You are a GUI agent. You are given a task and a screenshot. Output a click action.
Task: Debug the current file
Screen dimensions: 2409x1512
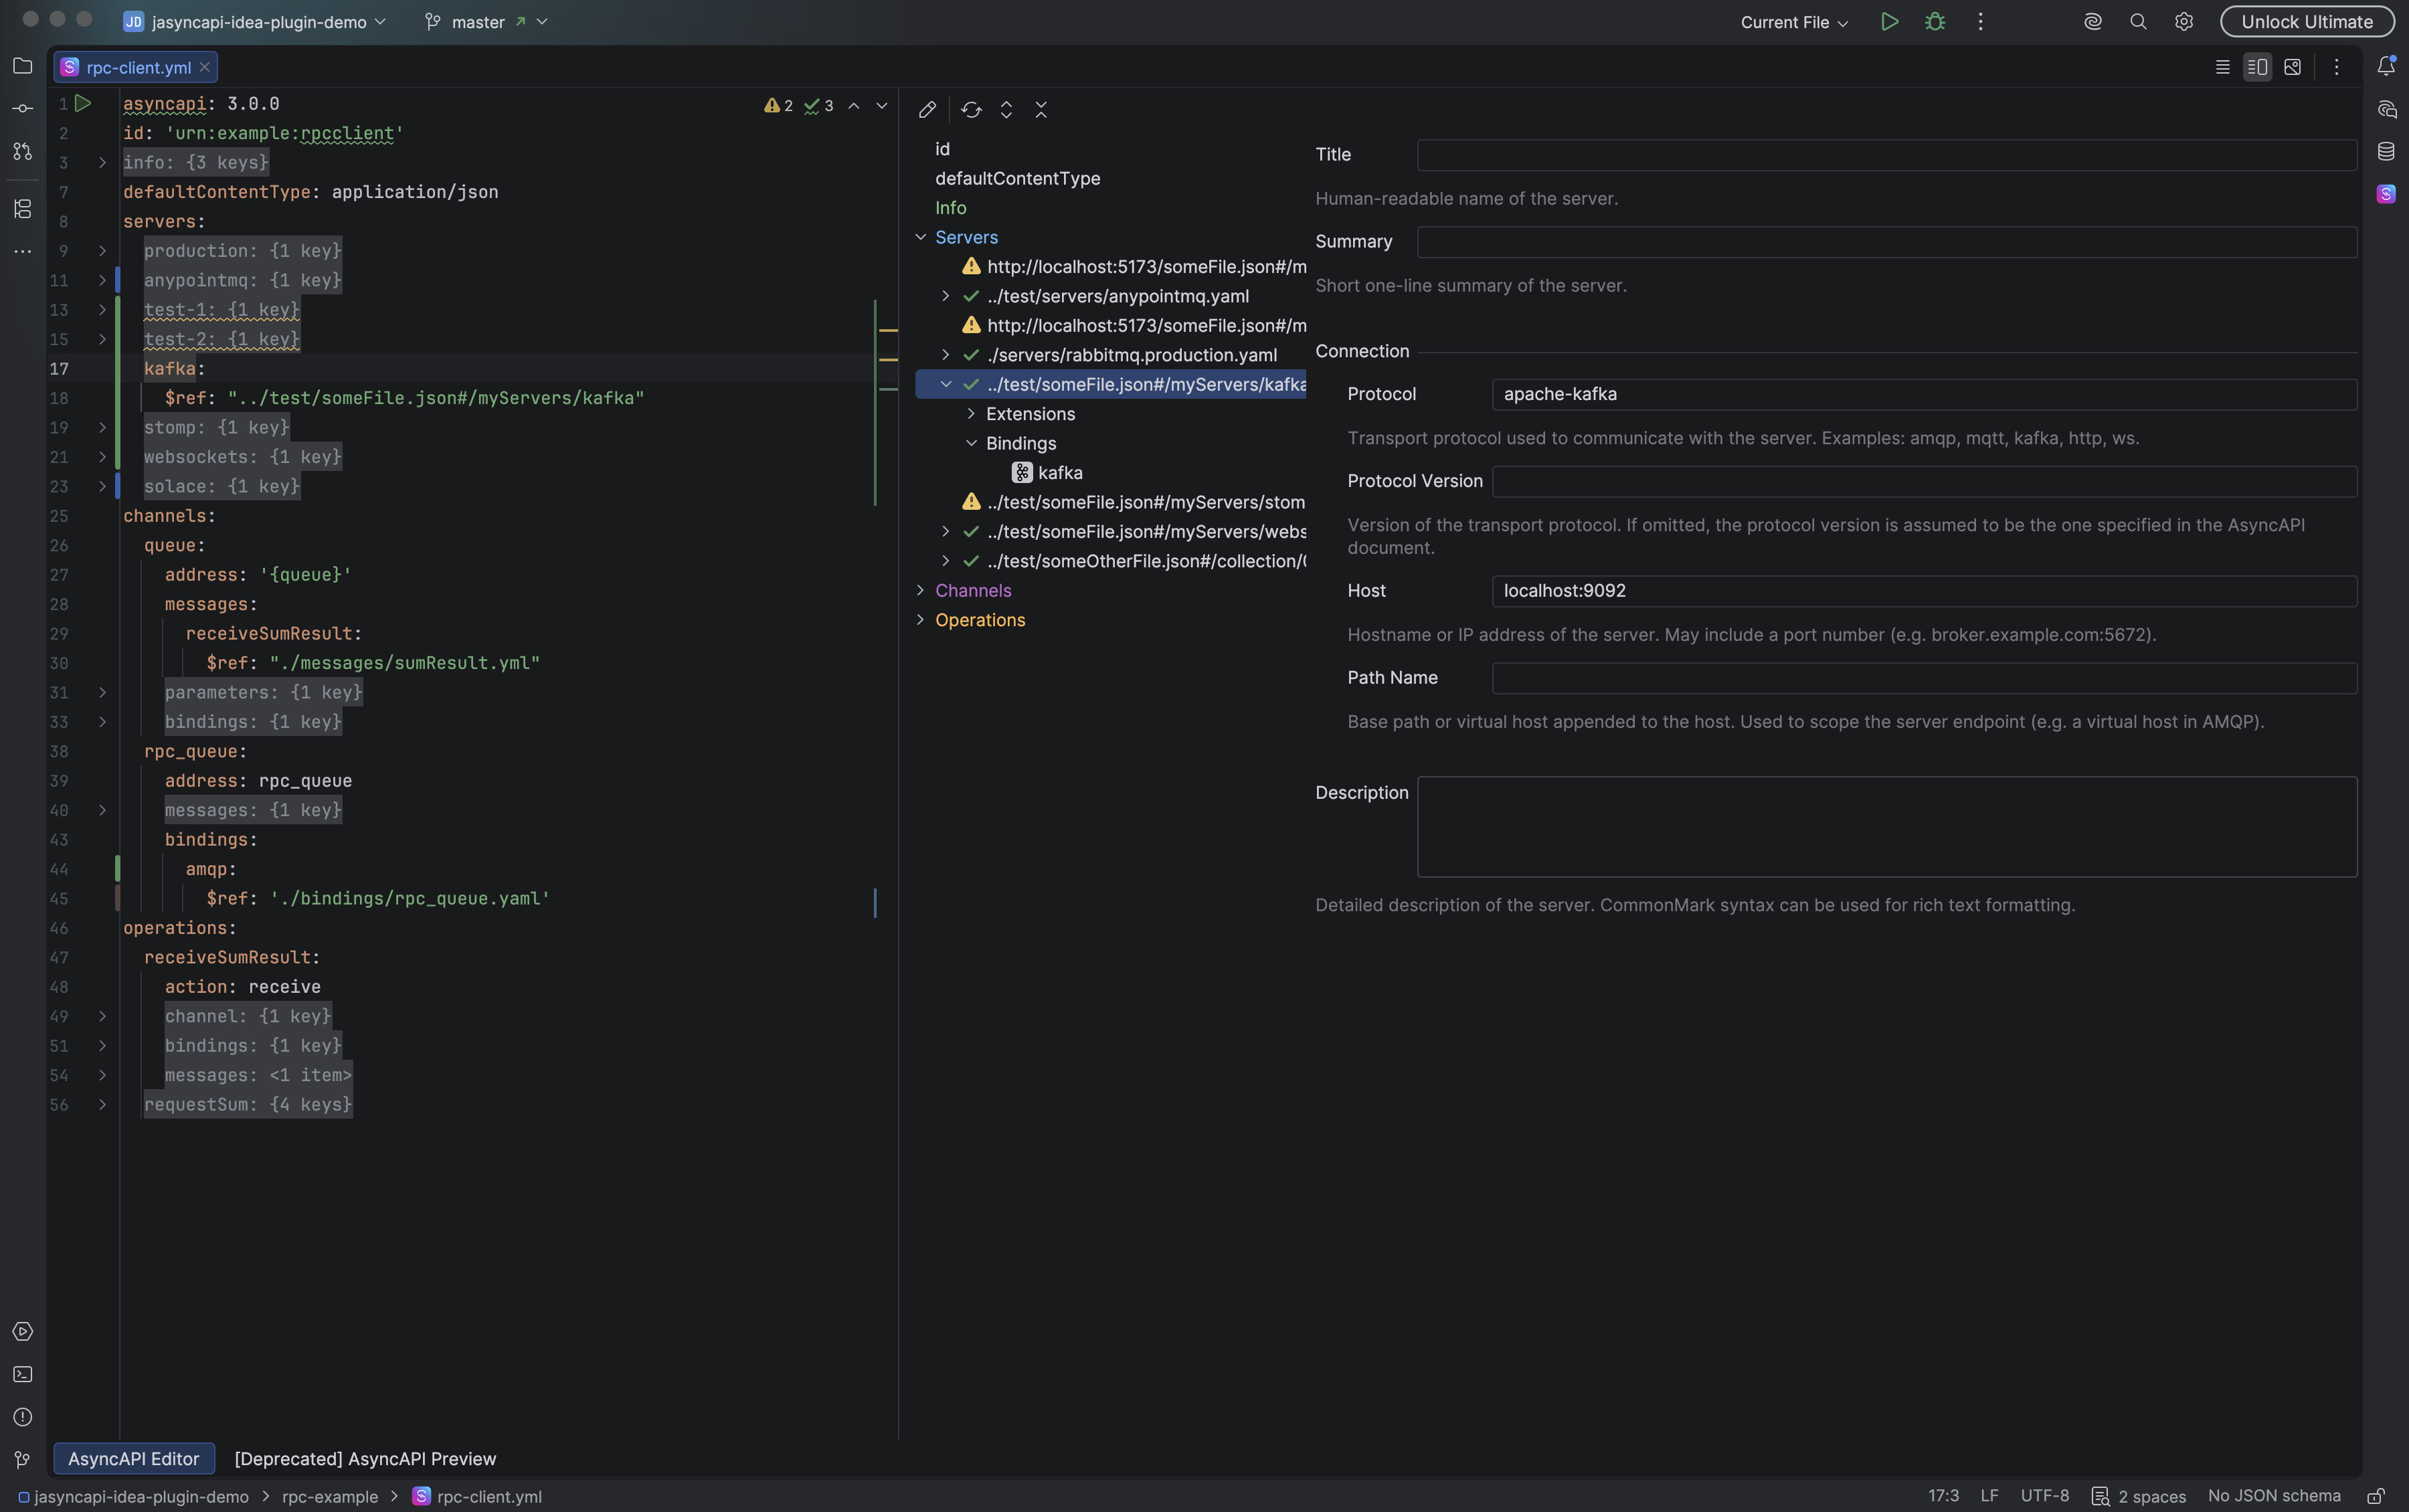[x=1935, y=21]
